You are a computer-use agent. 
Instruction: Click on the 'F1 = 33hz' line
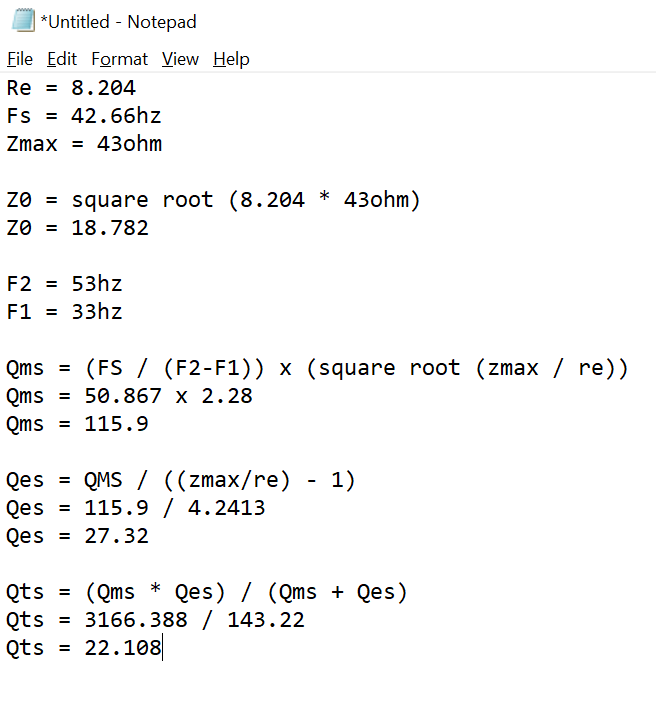[x=64, y=312]
